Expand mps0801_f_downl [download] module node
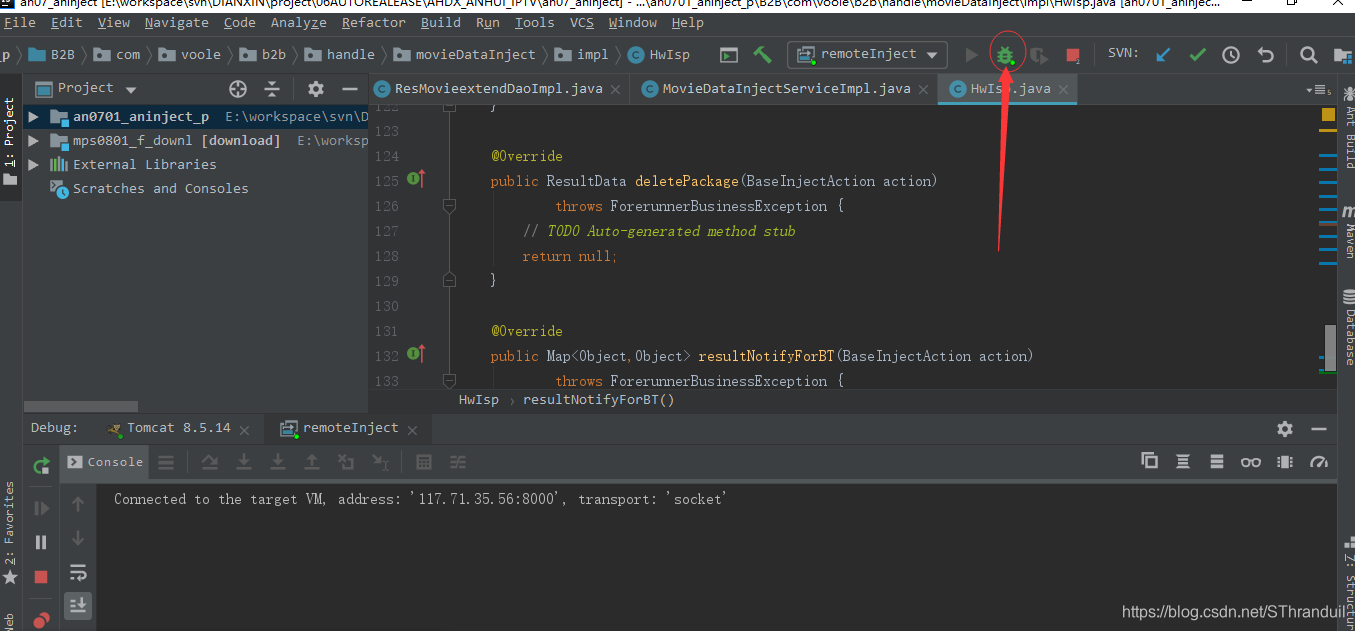The height and width of the screenshot is (631, 1355). point(34,141)
